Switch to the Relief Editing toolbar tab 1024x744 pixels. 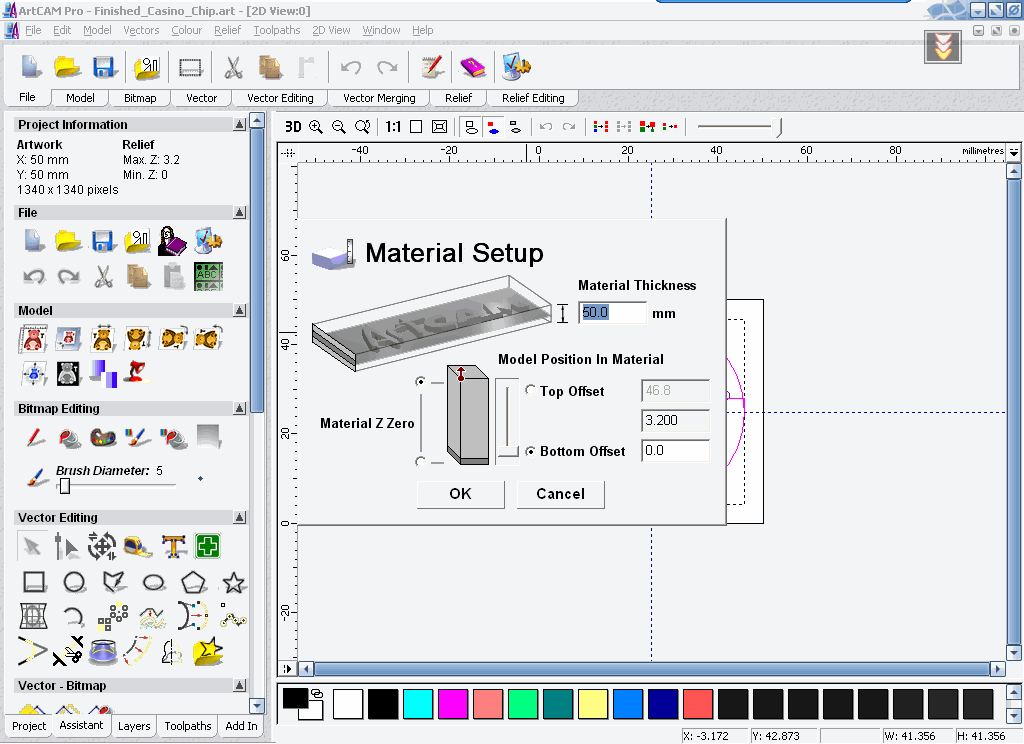(533, 98)
